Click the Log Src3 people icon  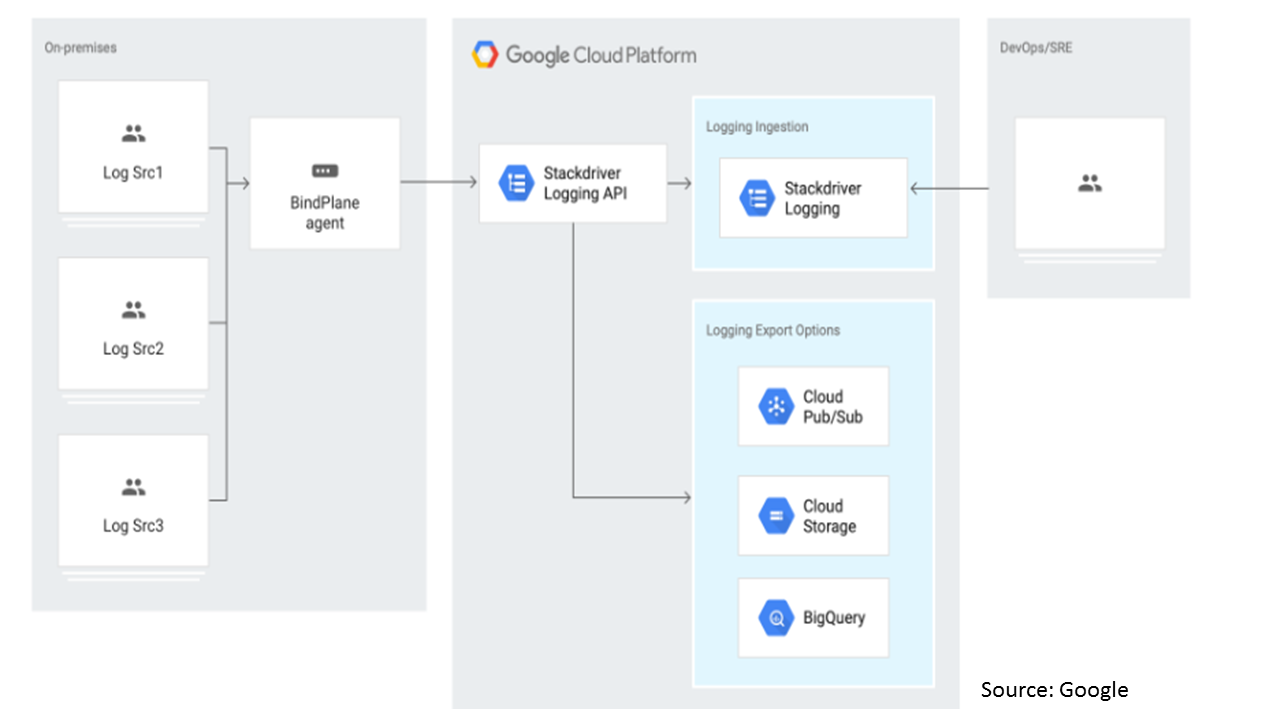click(133, 487)
